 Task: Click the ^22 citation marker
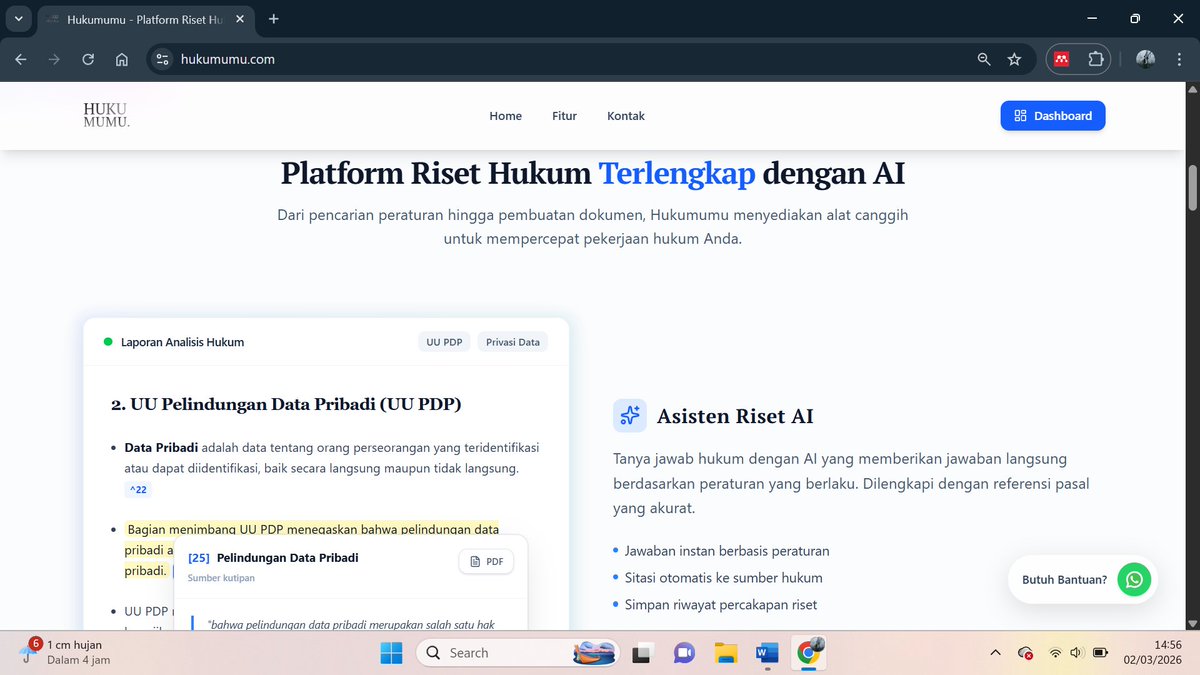(x=138, y=489)
